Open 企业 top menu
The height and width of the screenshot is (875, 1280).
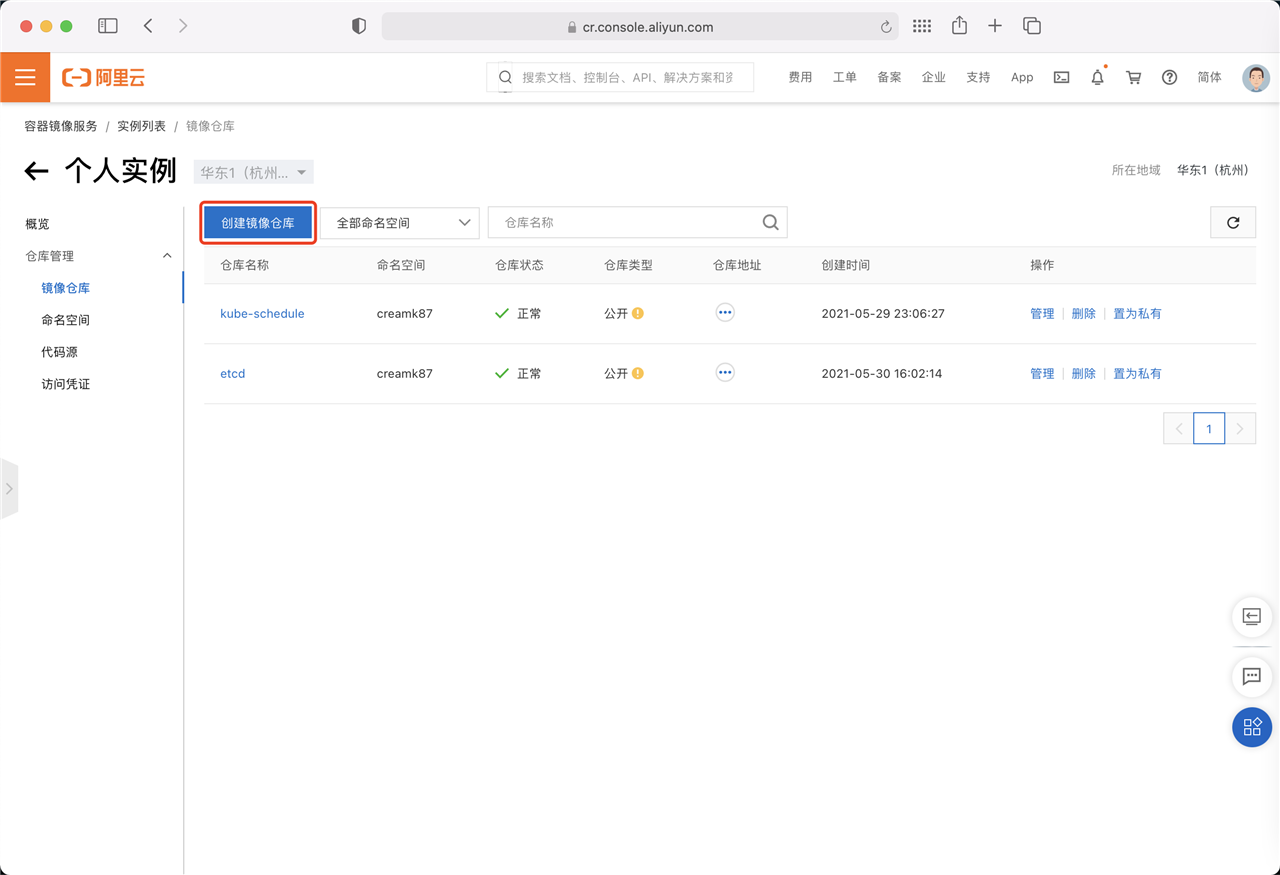coord(934,77)
